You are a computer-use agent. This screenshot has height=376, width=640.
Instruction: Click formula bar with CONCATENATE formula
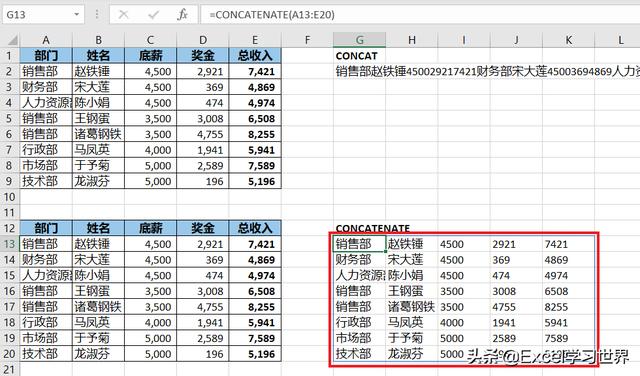click(x=420, y=15)
